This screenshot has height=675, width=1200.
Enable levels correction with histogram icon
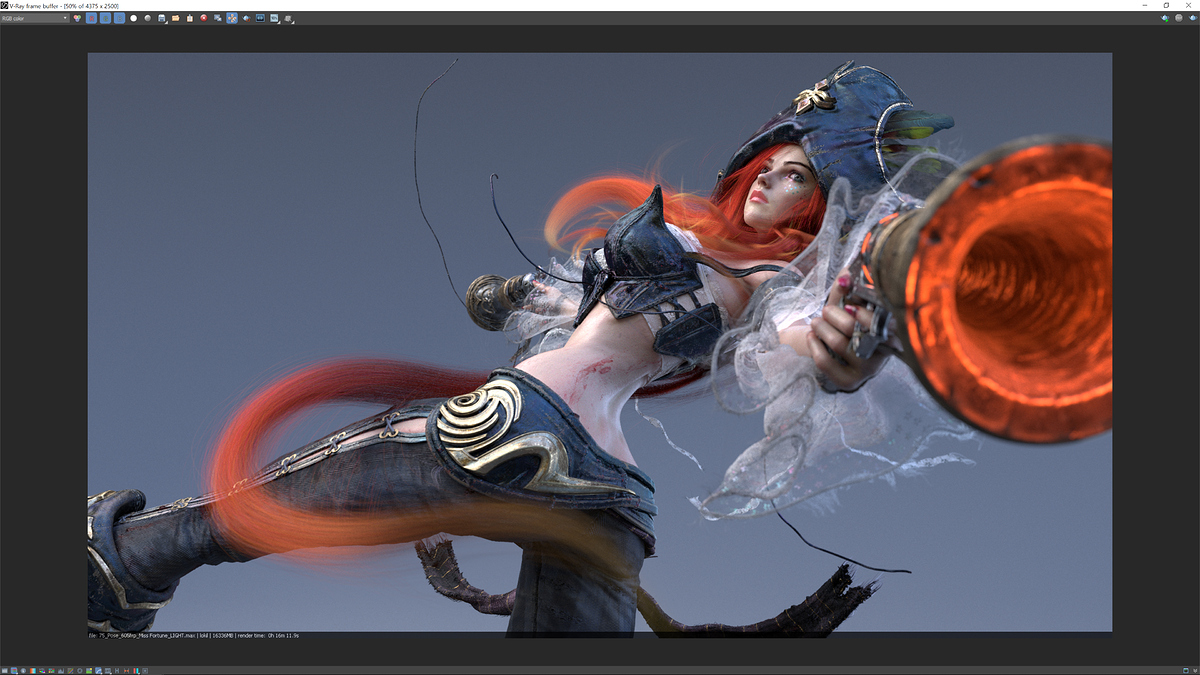59,670
